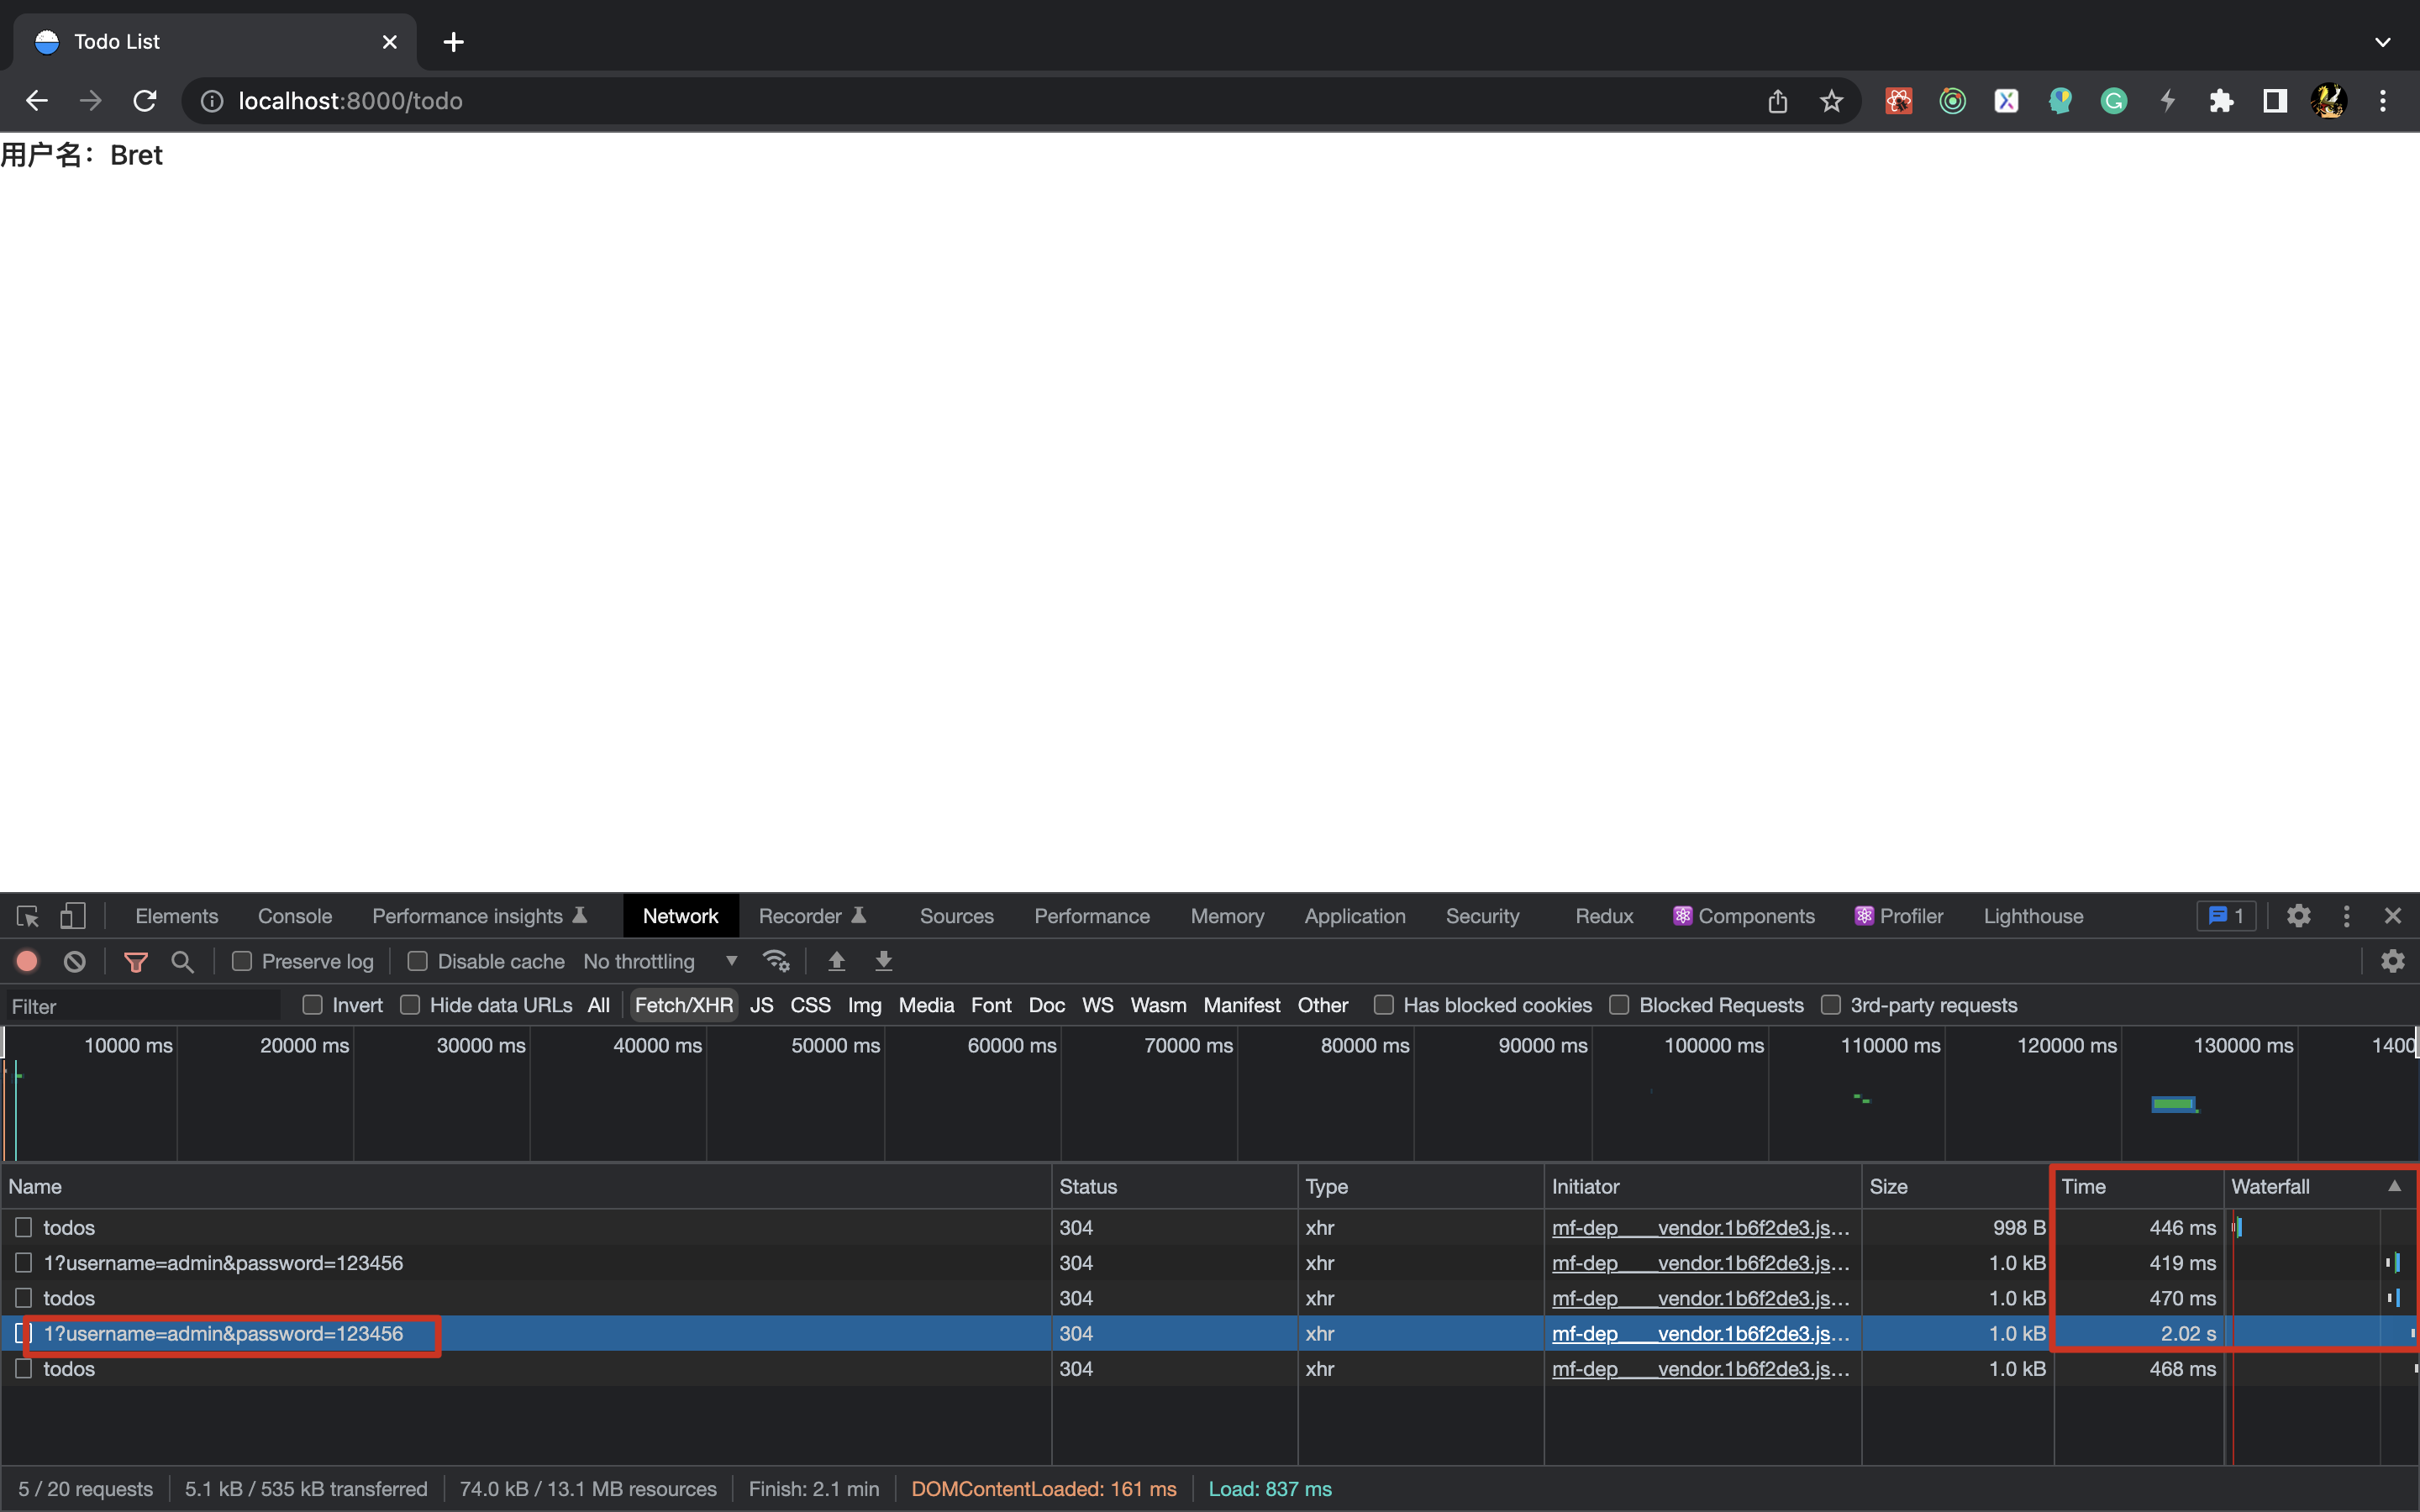
Task: Activate the inspect element picker icon
Action: 27,916
